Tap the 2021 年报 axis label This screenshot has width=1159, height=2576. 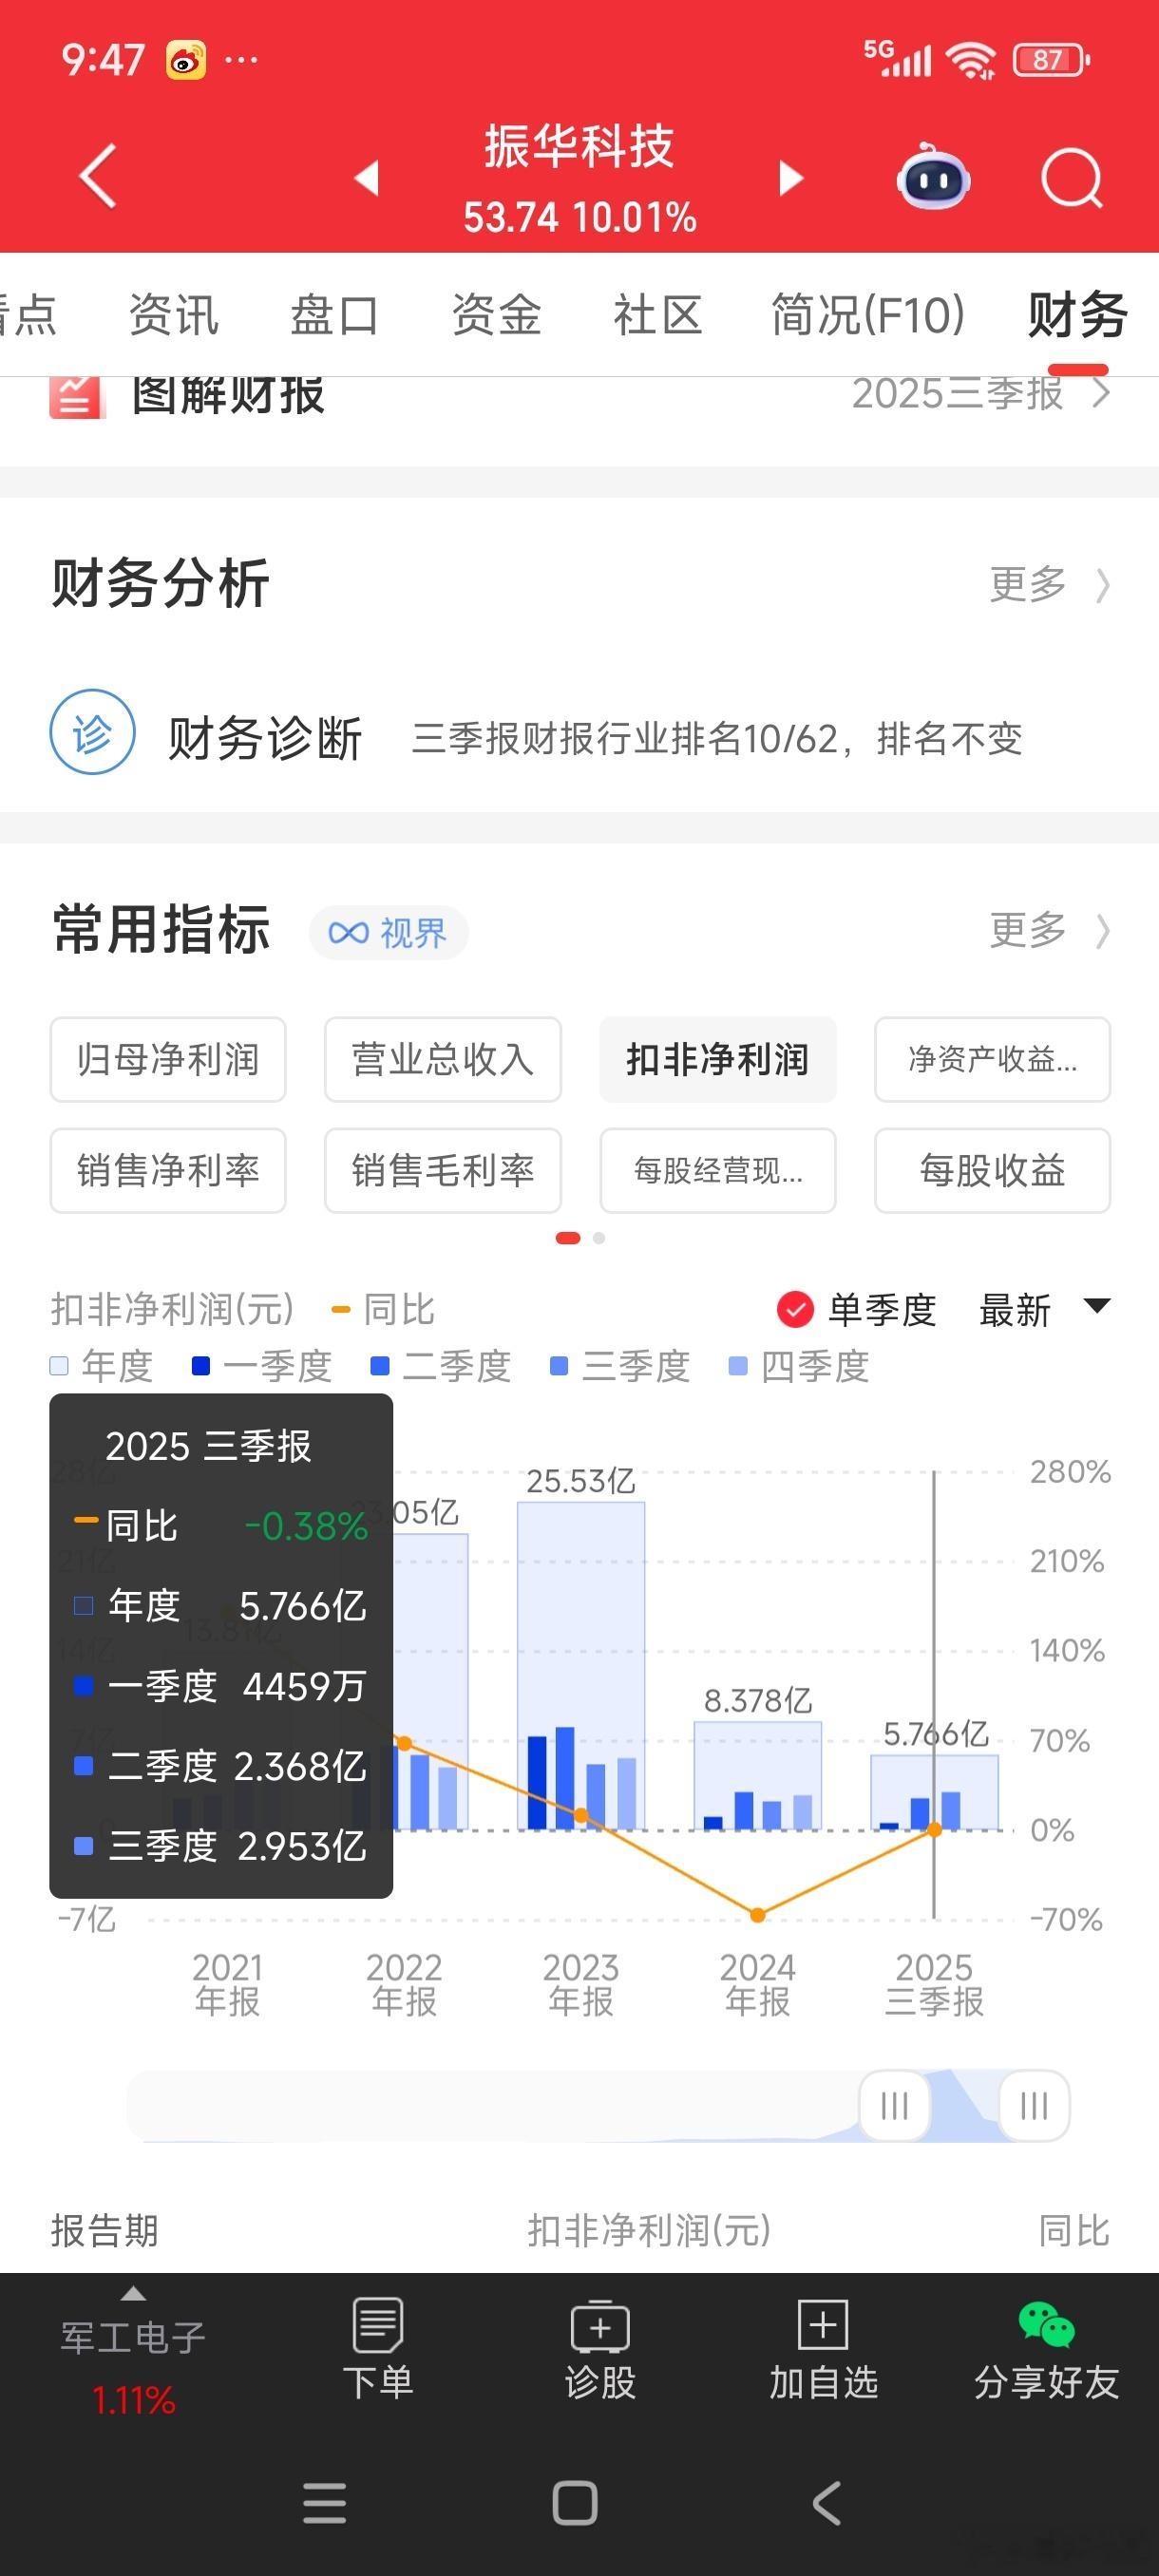pos(228,1984)
